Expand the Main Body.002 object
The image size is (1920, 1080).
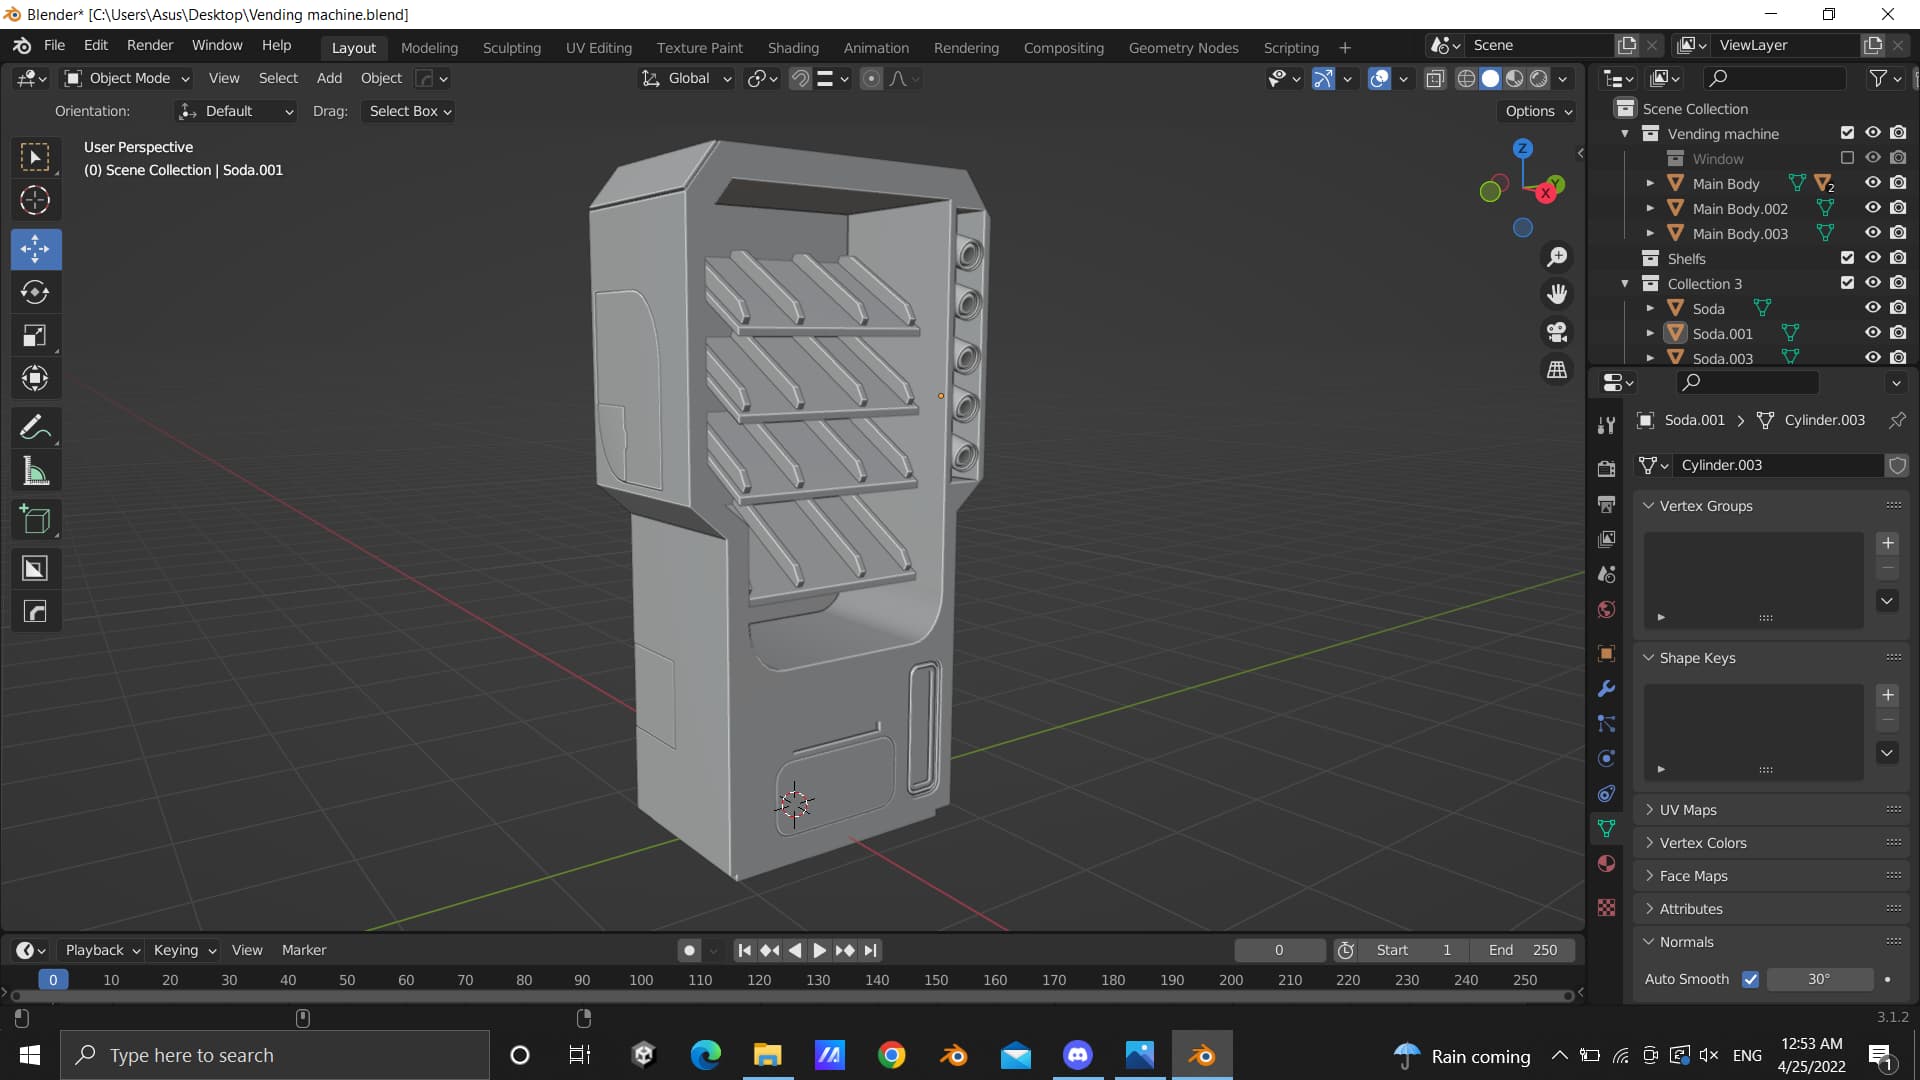coord(1650,208)
